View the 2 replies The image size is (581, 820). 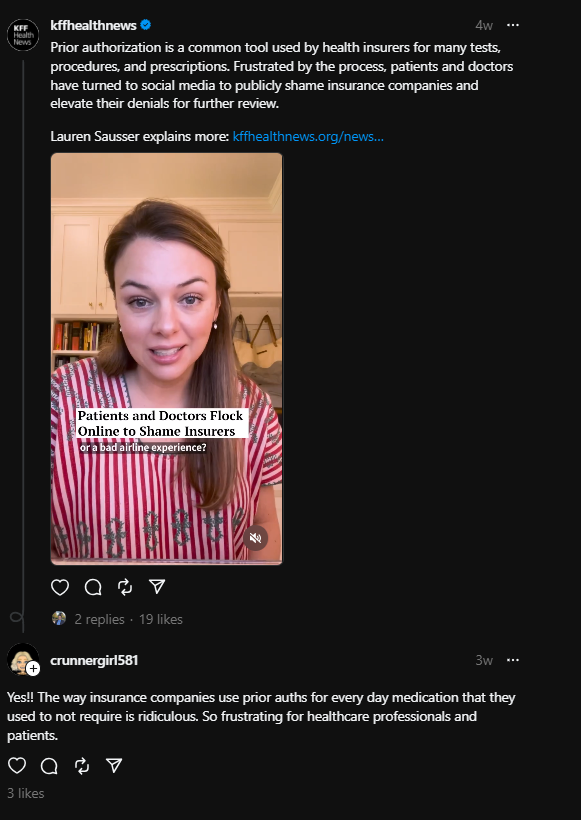point(99,619)
